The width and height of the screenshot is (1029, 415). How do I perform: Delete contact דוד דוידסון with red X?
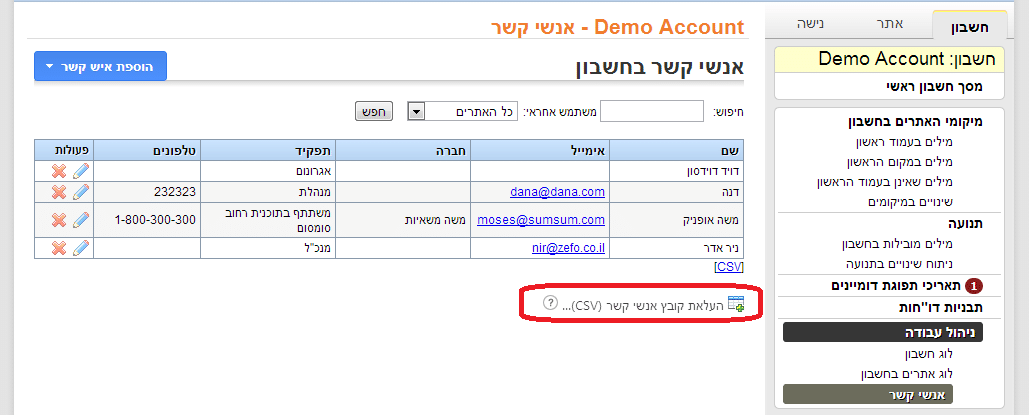(x=59, y=171)
